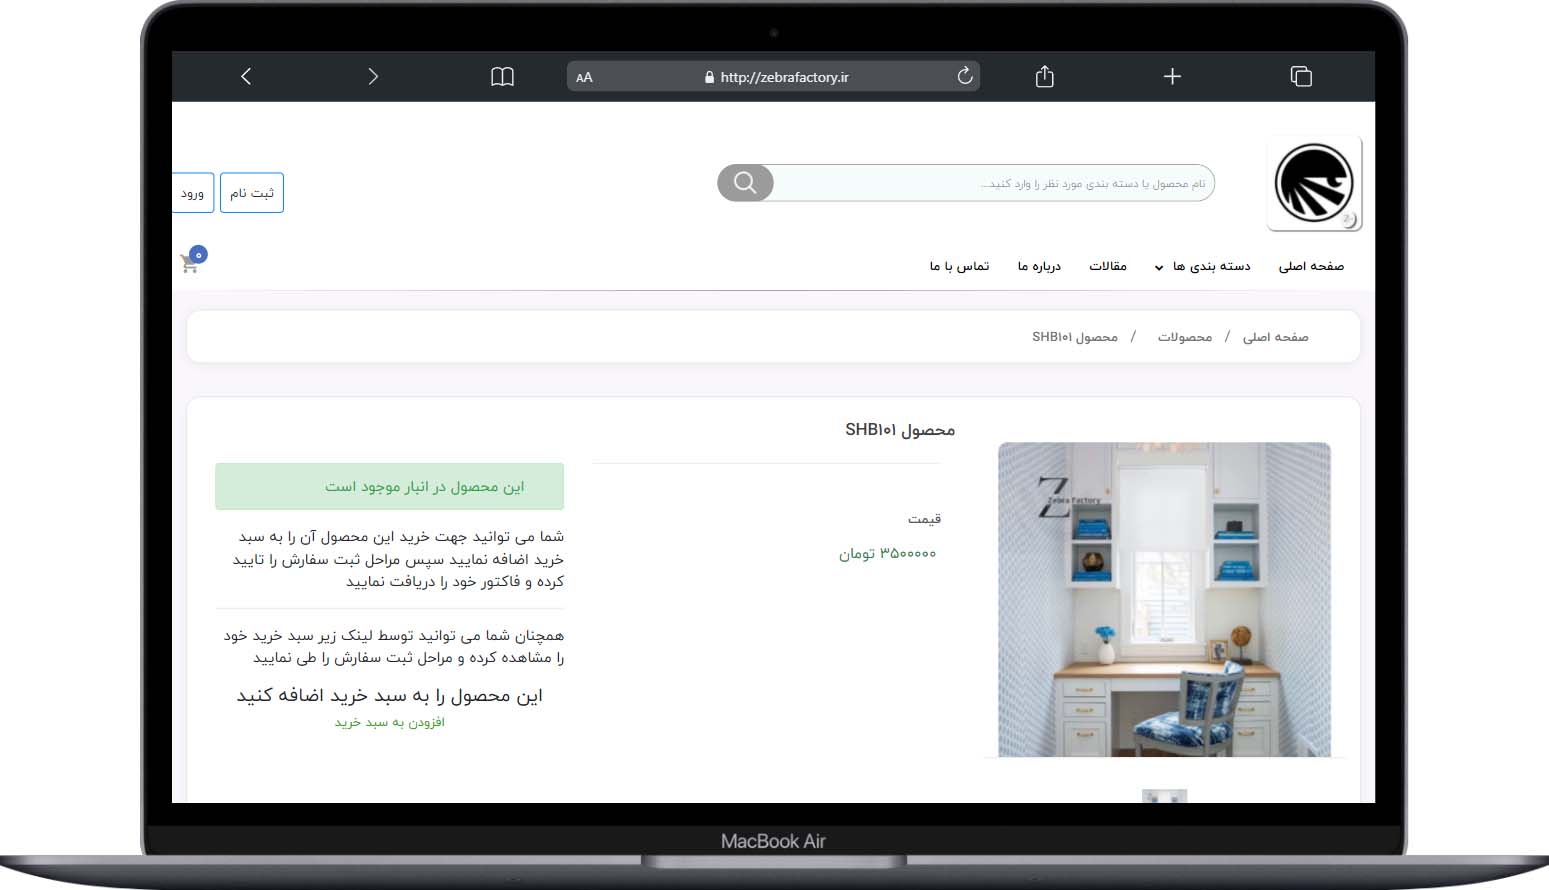Tap the AA reader text-size control
1549x890 pixels.
(584, 77)
